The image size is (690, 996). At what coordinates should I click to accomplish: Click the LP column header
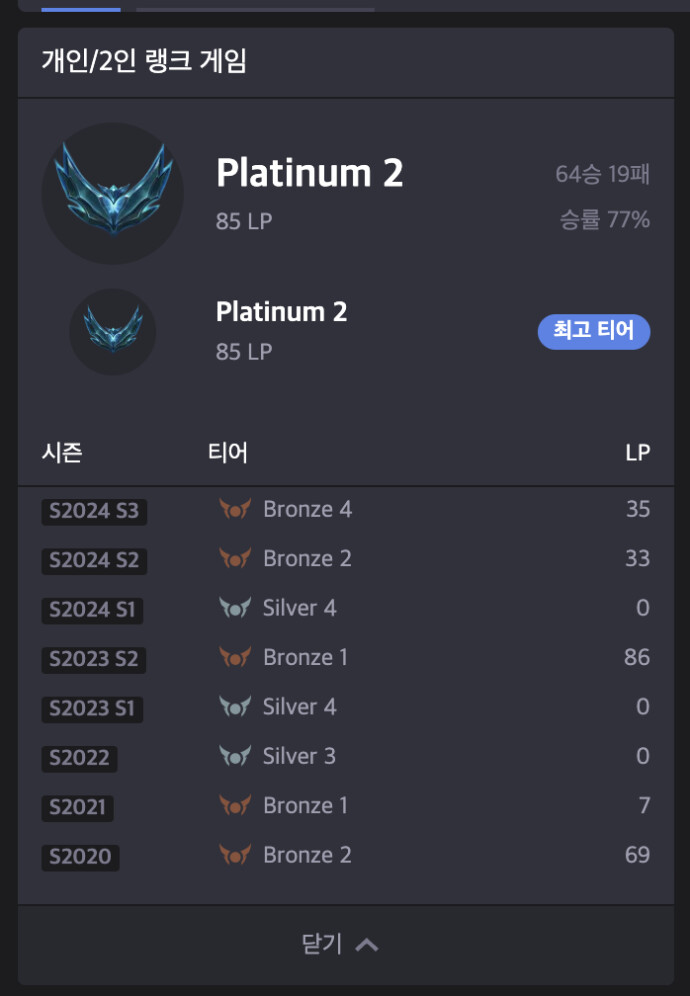click(x=637, y=453)
